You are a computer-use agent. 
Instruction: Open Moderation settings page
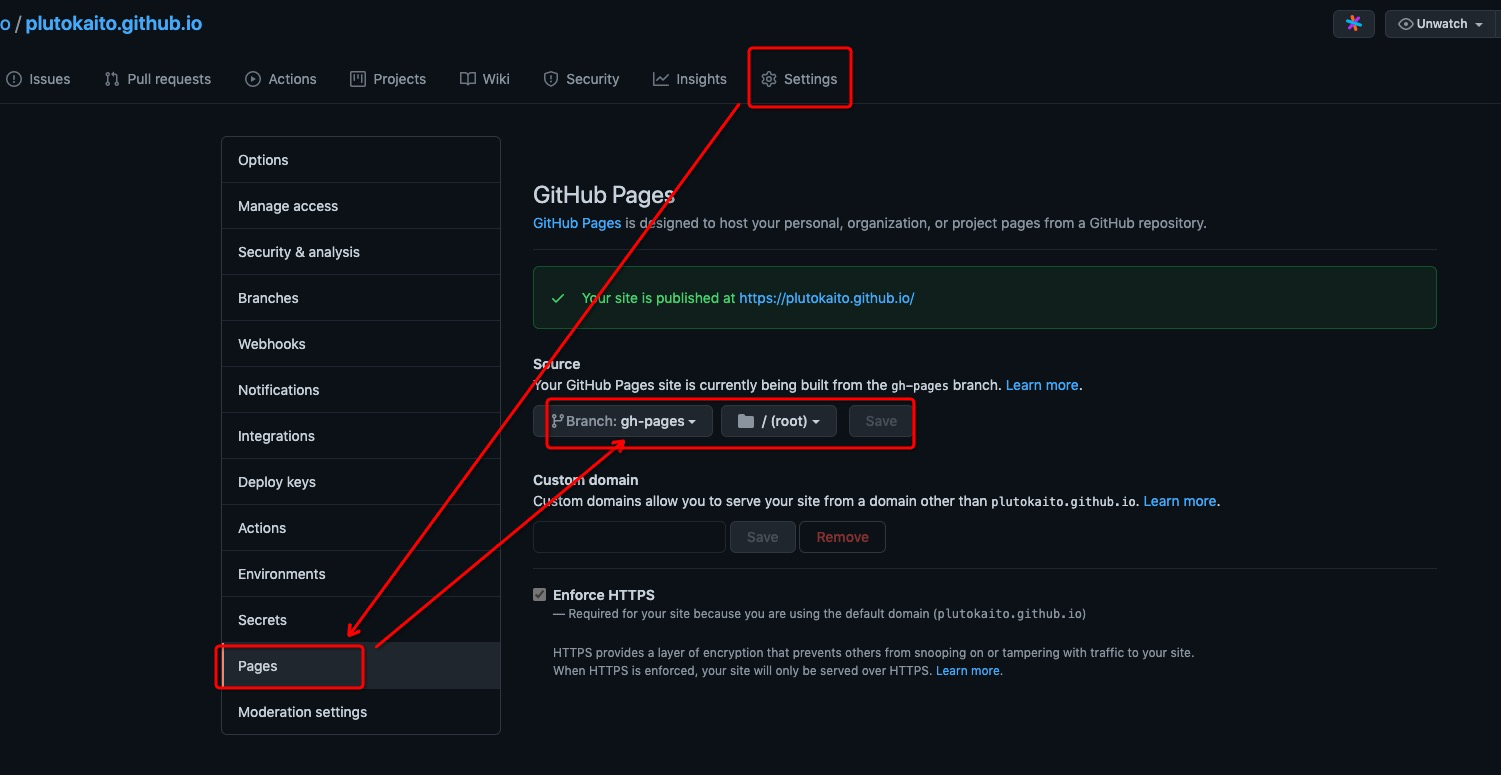pyautogui.click(x=361, y=712)
